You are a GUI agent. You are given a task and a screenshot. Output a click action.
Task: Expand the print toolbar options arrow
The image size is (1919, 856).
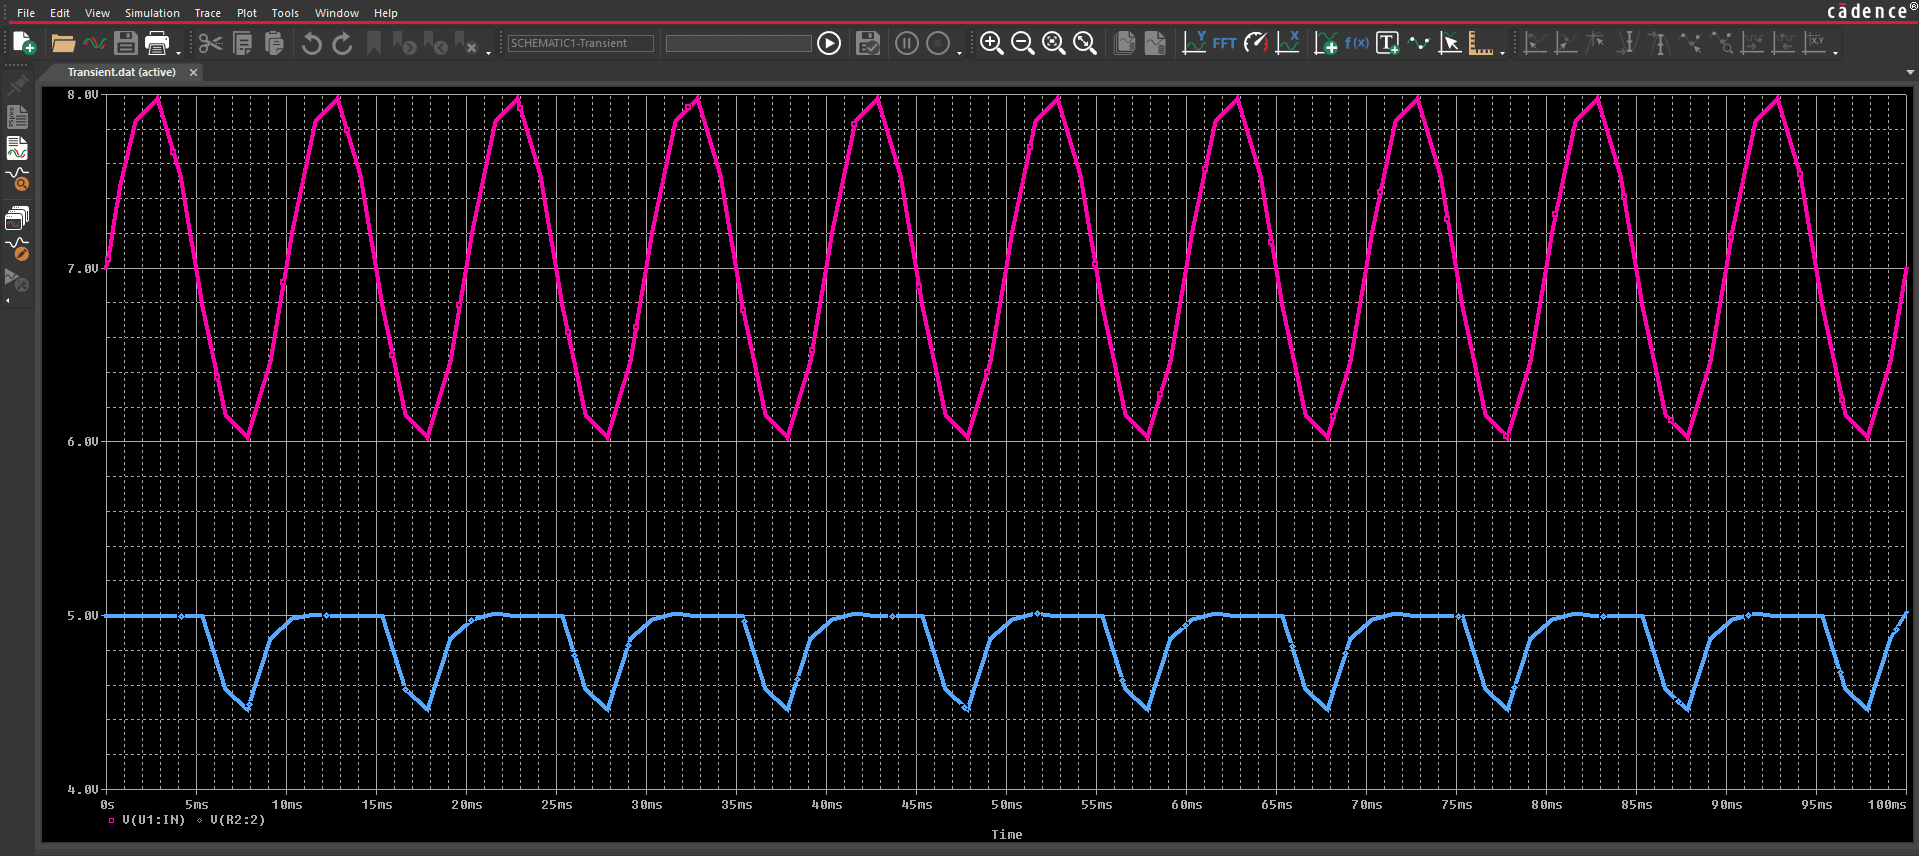point(178,52)
